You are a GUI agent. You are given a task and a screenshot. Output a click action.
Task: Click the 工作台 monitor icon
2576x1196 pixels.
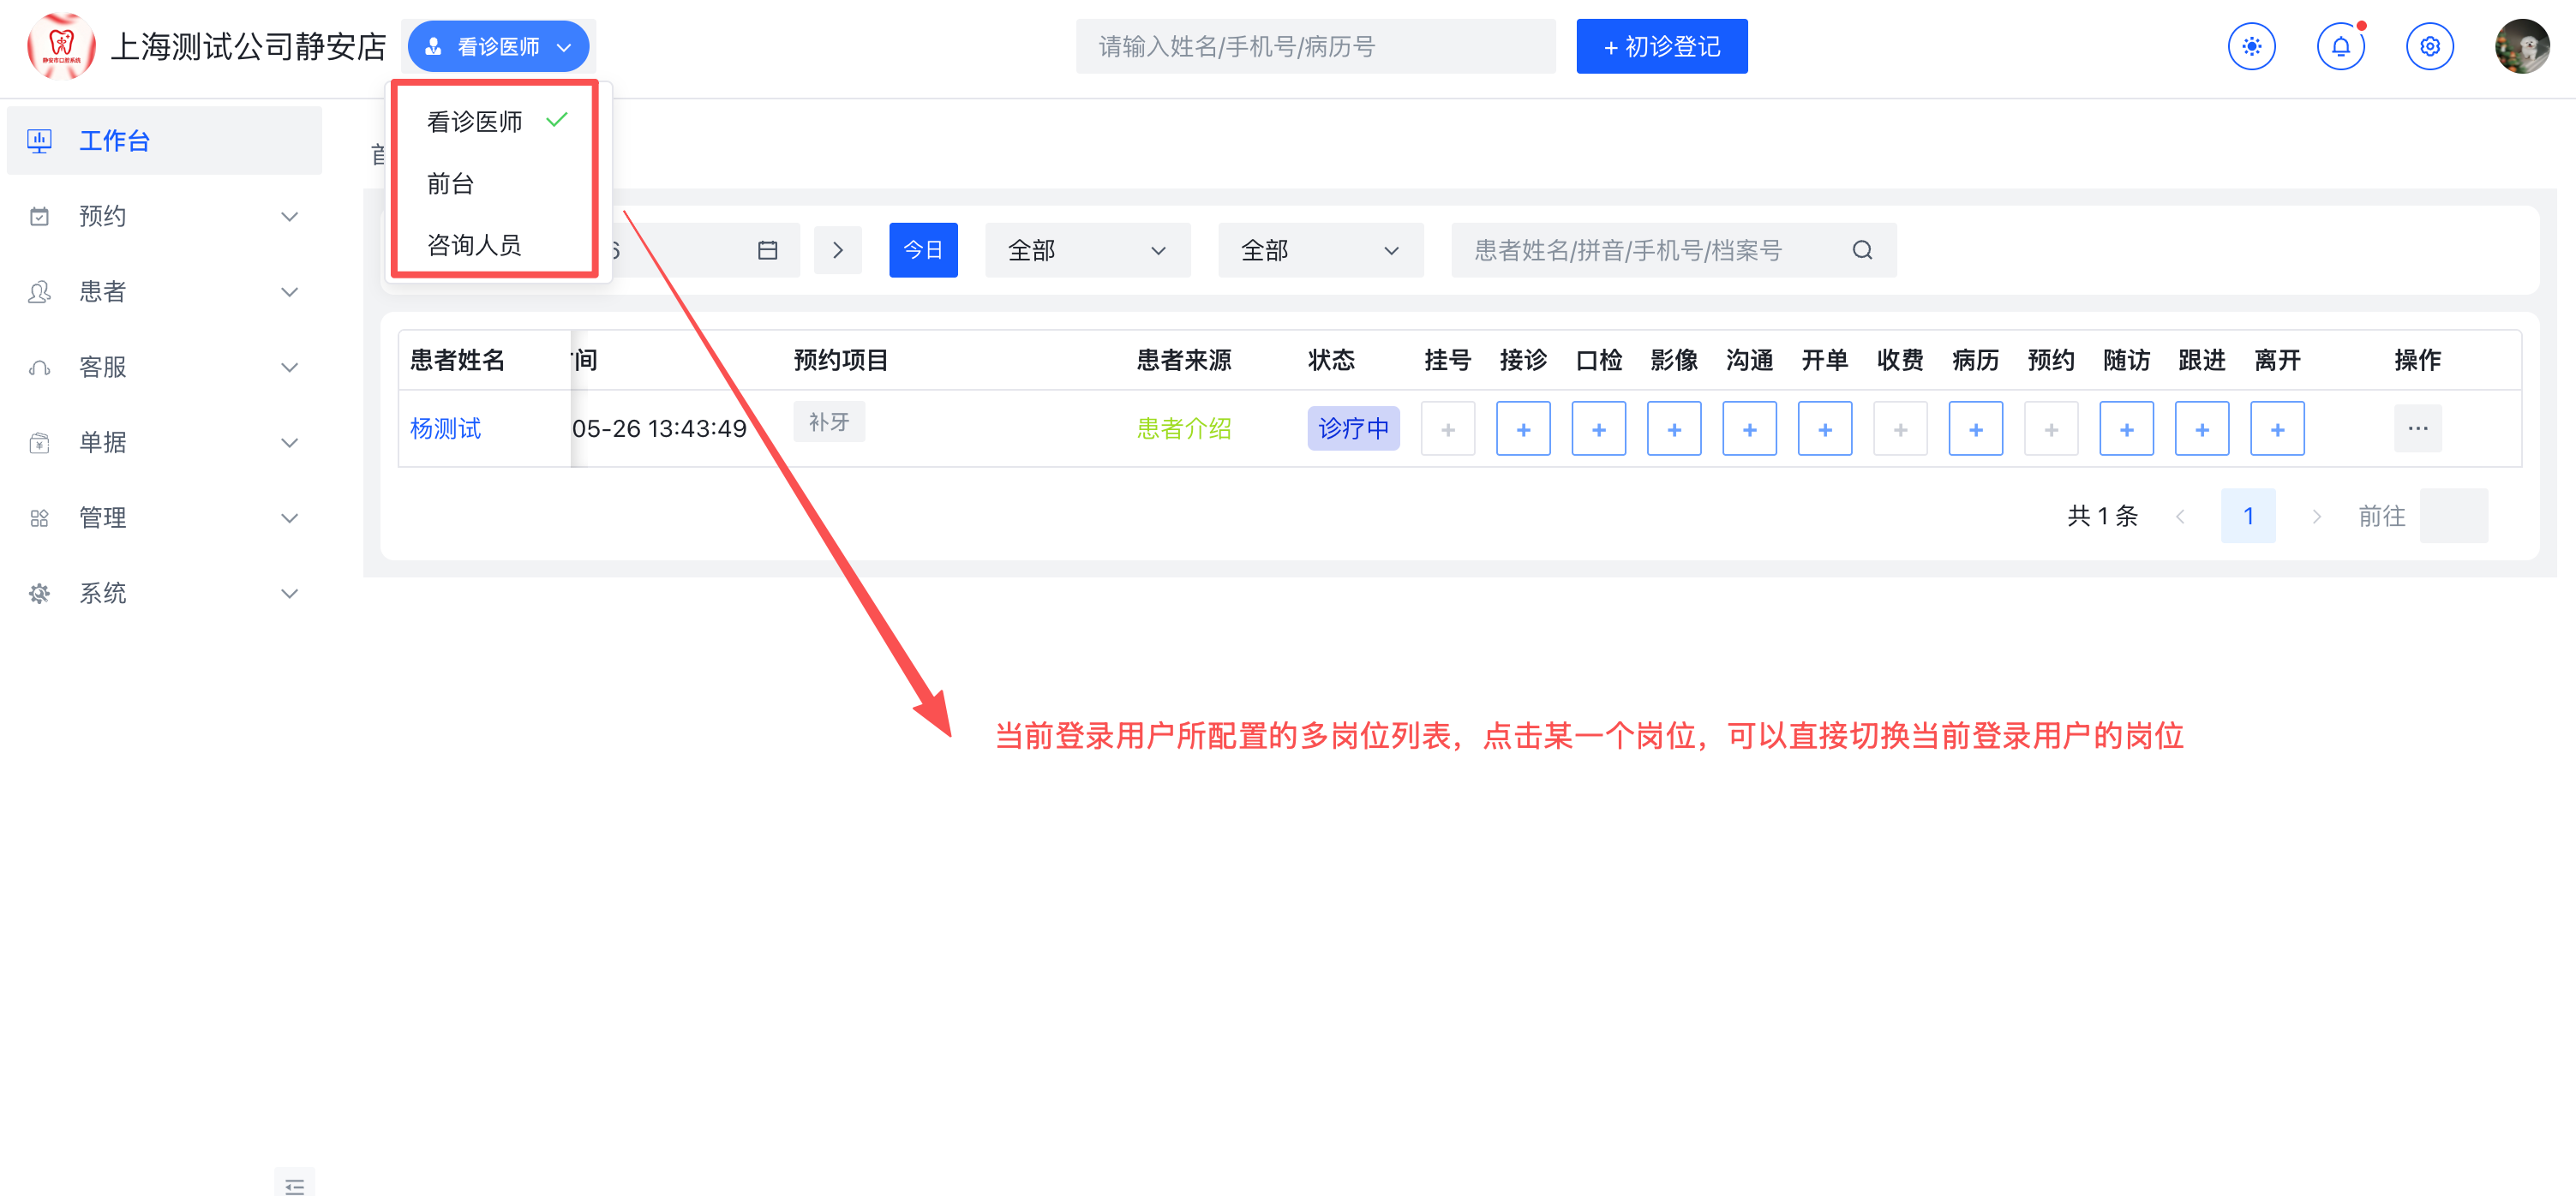[39, 140]
